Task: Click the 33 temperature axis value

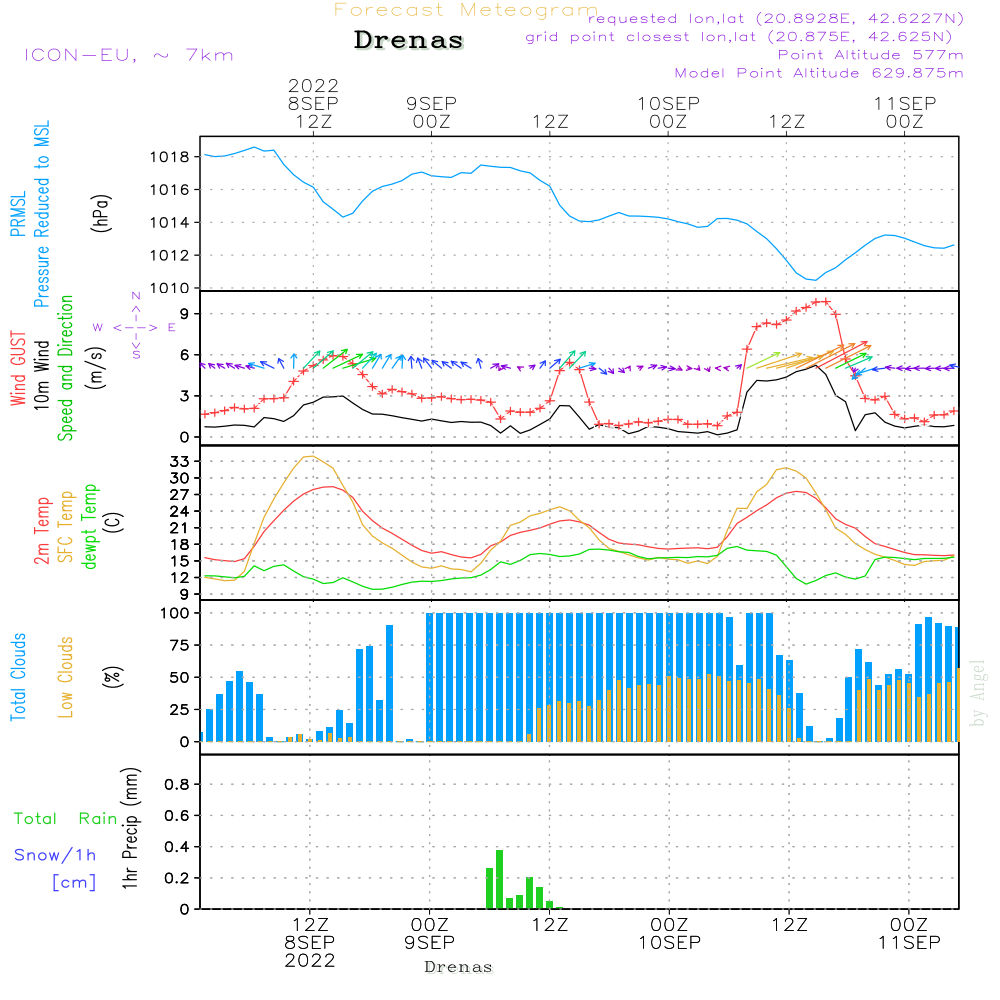Action: pyautogui.click(x=180, y=461)
